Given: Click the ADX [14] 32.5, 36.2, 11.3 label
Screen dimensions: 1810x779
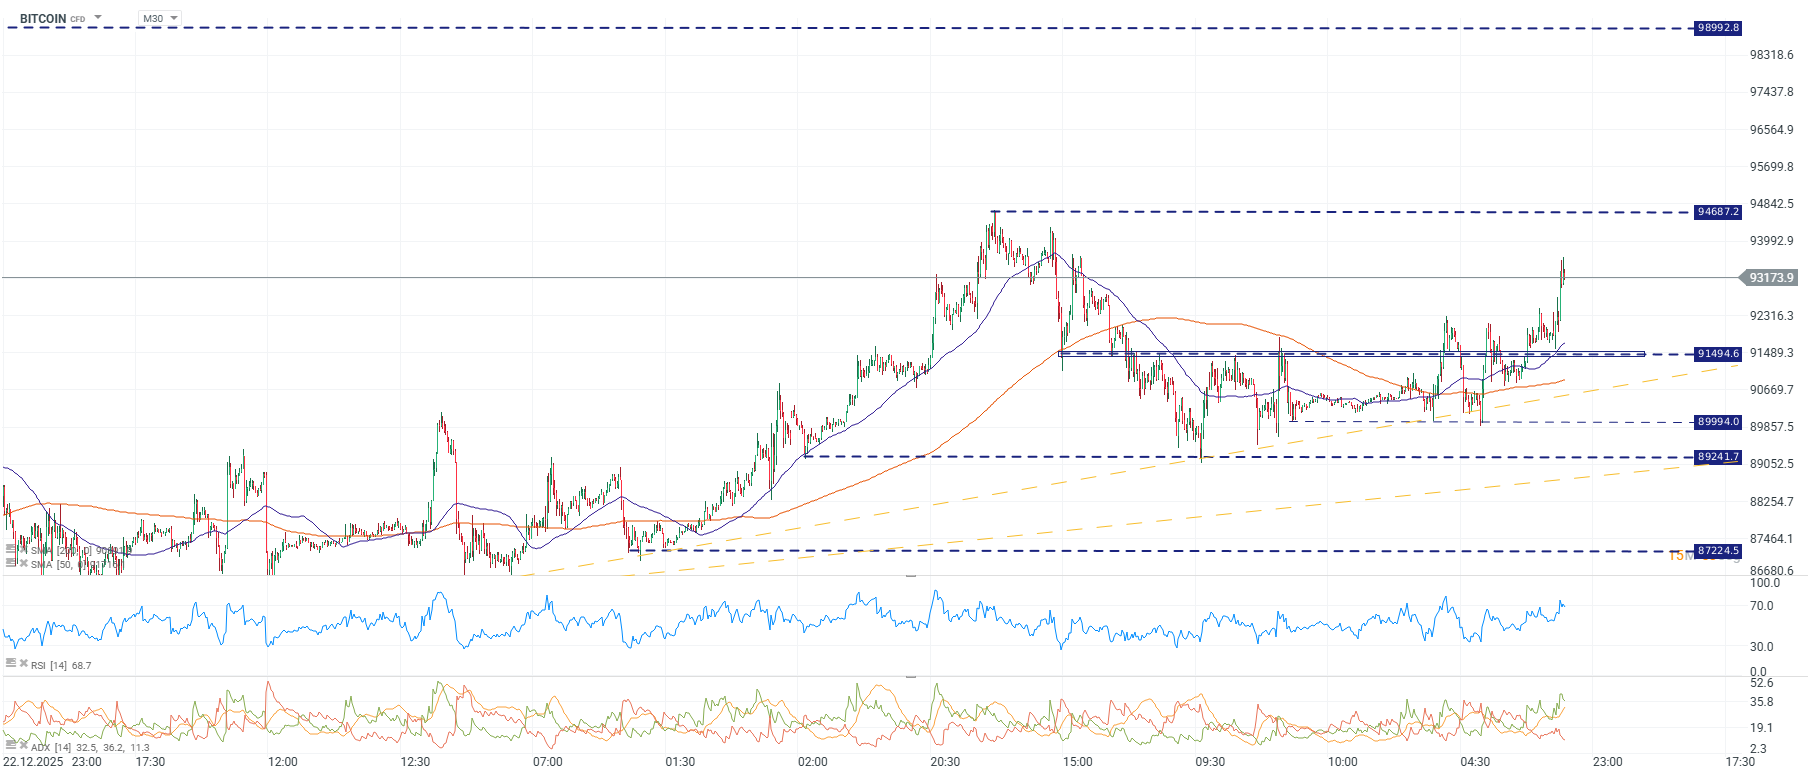Looking at the screenshot, I should [x=90, y=747].
